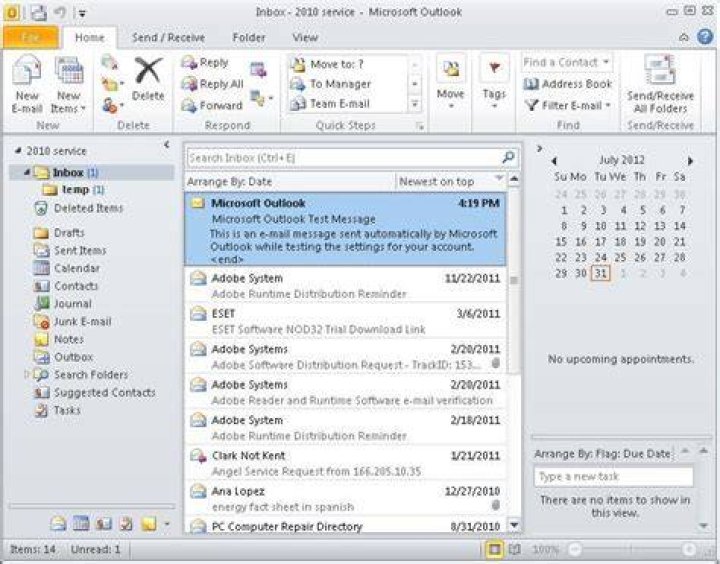Open the New Items menu
This screenshot has width=720, height=564.
(x=68, y=85)
